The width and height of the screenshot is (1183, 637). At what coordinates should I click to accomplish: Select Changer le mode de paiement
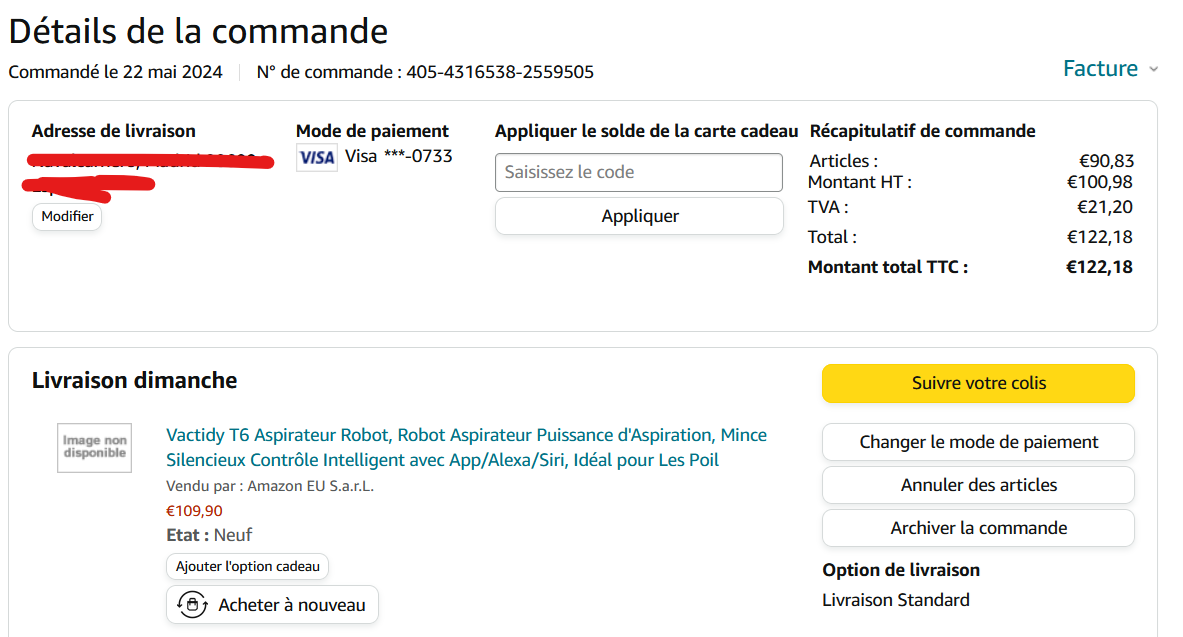[978, 442]
